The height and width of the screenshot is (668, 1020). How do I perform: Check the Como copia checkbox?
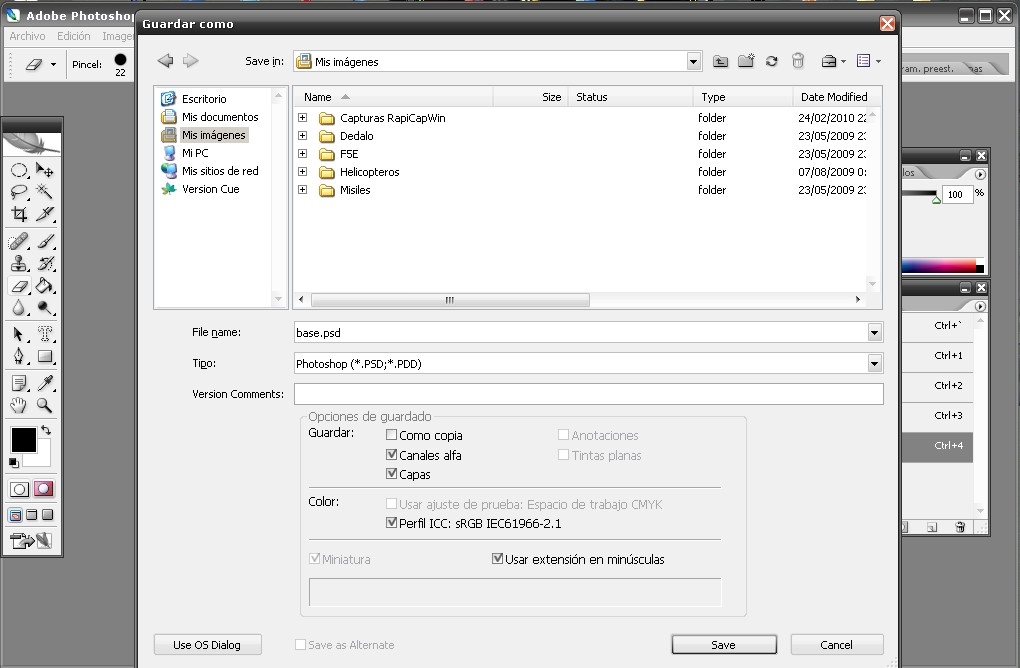point(392,434)
